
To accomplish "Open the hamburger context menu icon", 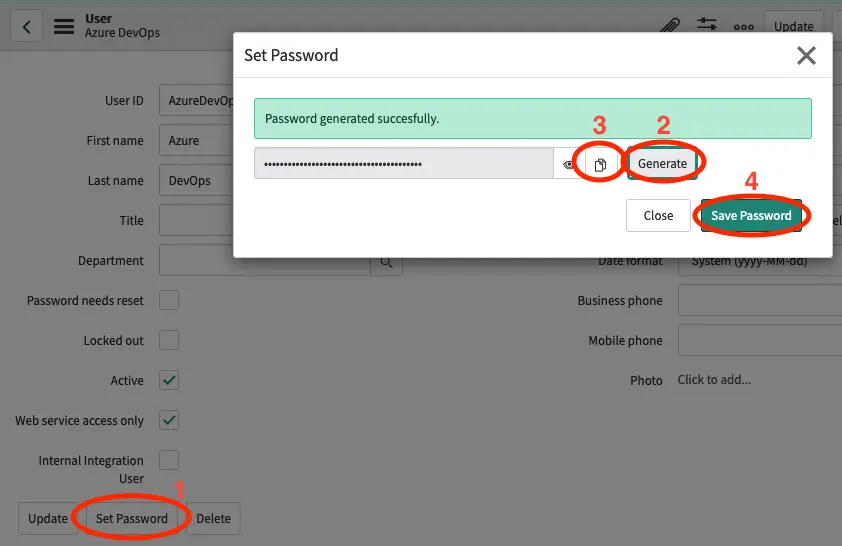I will [x=64, y=27].
